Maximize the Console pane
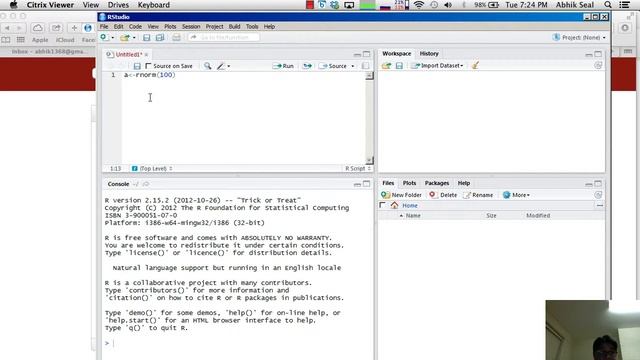Image resolution: width=640 pixels, height=360 pixels. (x=367, y=184)
